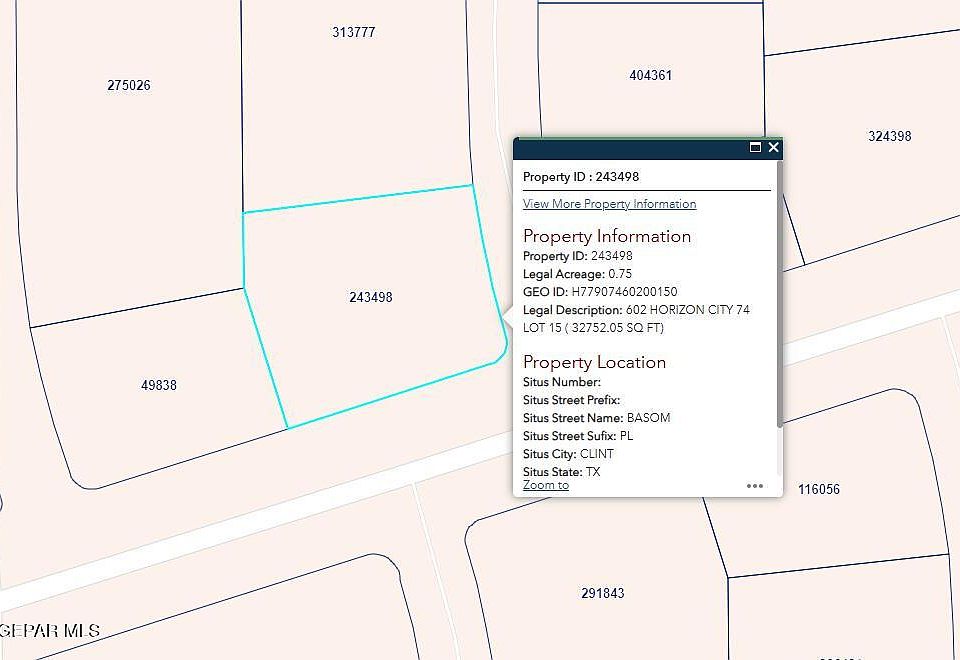Click Situs Street Name: BASOM line
Viewport: 960px width, 660px height.
coord(596,418)
